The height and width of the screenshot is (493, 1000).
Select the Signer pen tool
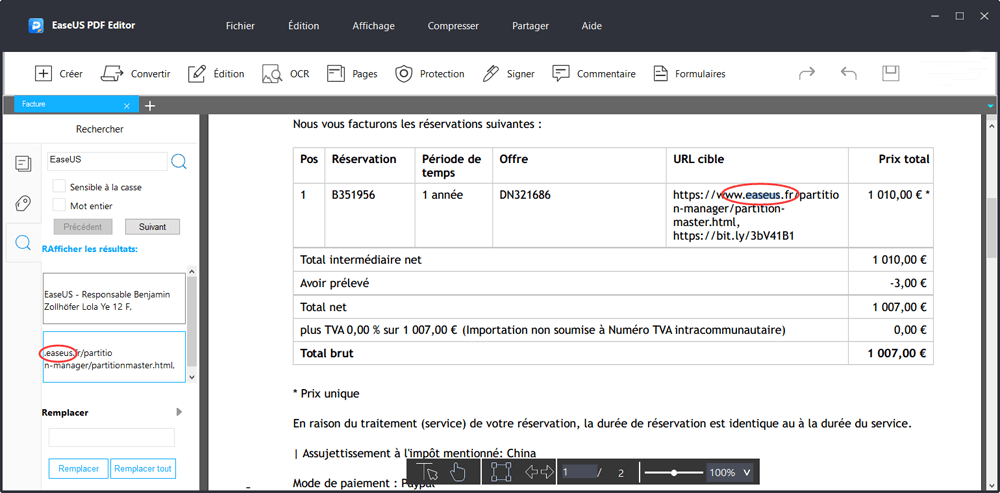(490, 73)
